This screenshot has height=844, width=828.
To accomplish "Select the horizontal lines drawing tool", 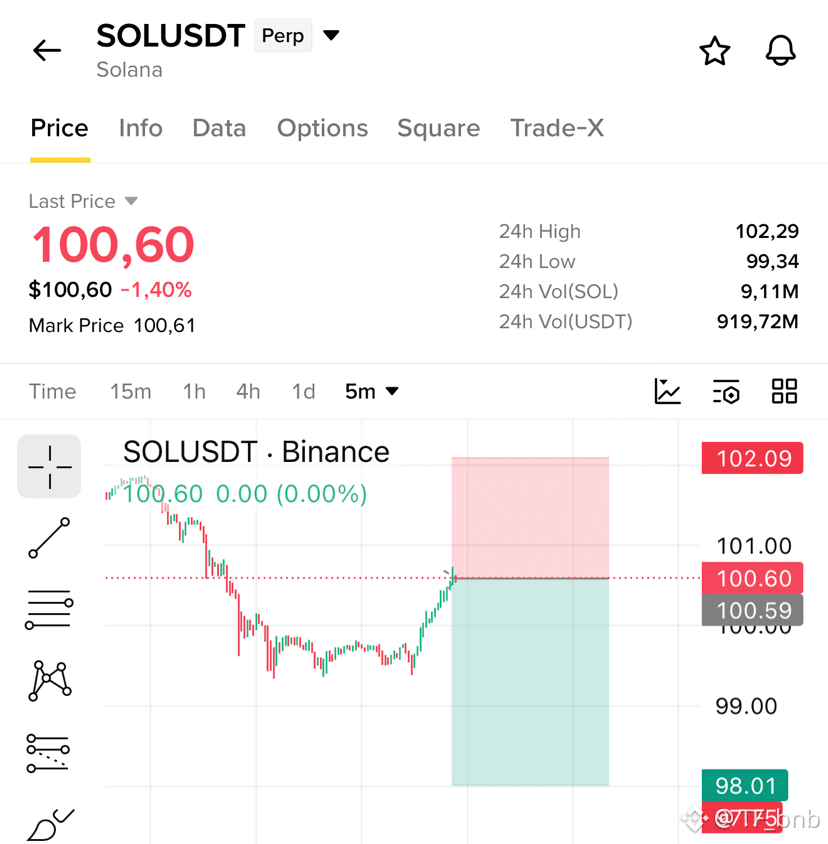I will click(x=49, y=609).
